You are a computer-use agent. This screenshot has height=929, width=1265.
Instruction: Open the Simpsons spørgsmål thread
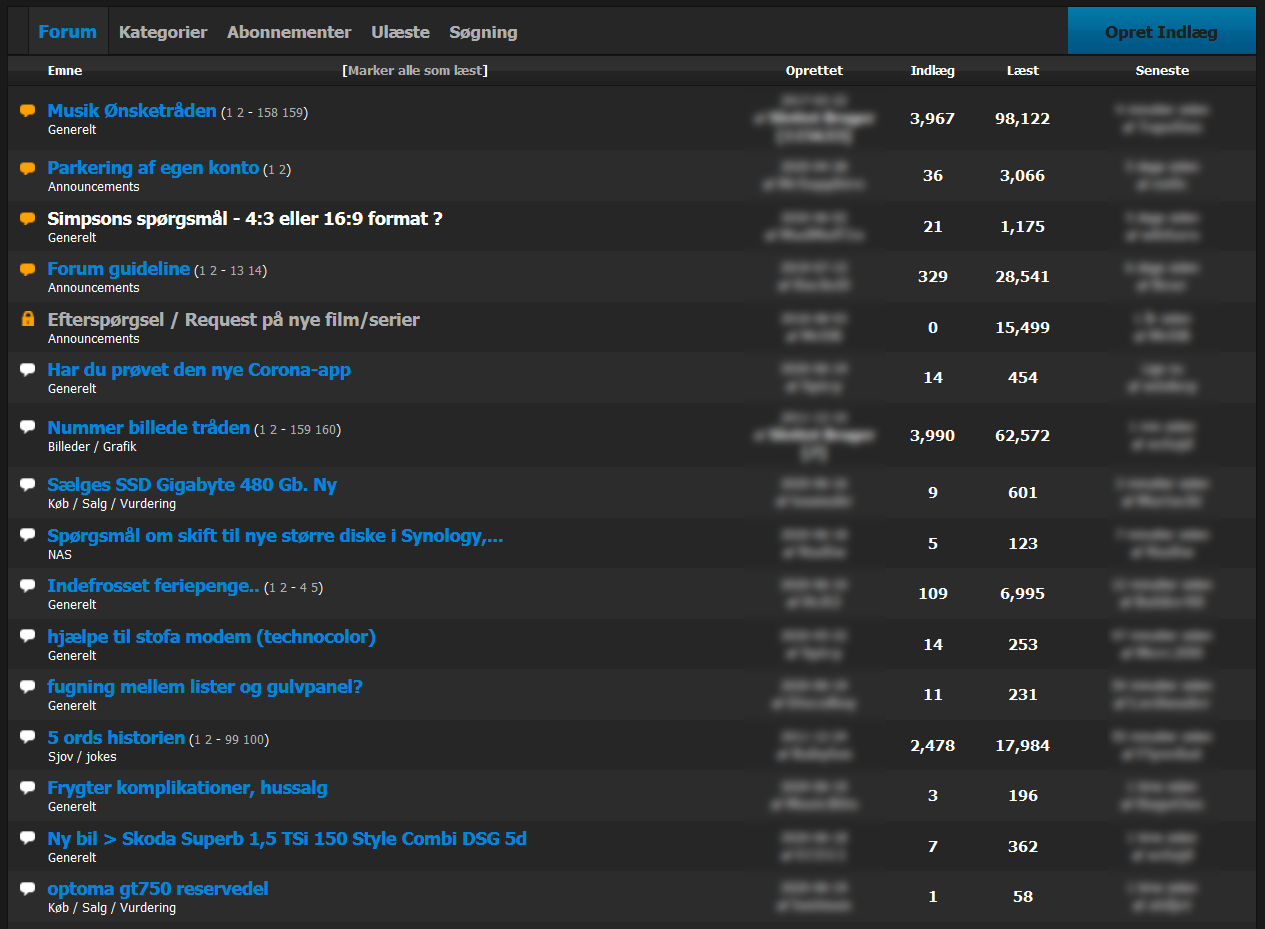coord(245,218)
